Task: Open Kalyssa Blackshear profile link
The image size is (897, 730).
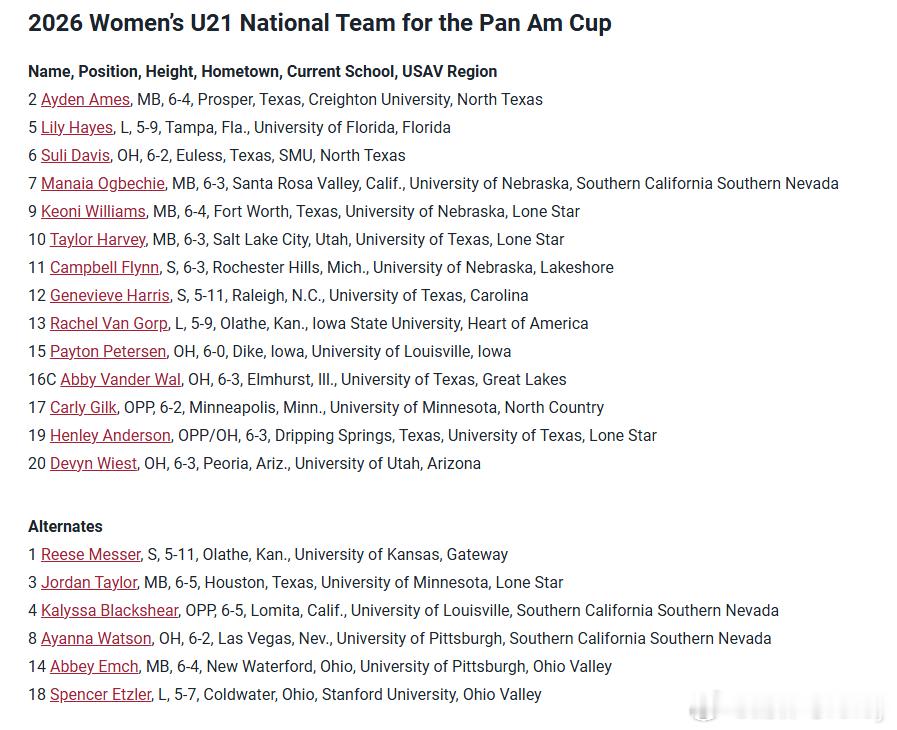Action: 109,611
